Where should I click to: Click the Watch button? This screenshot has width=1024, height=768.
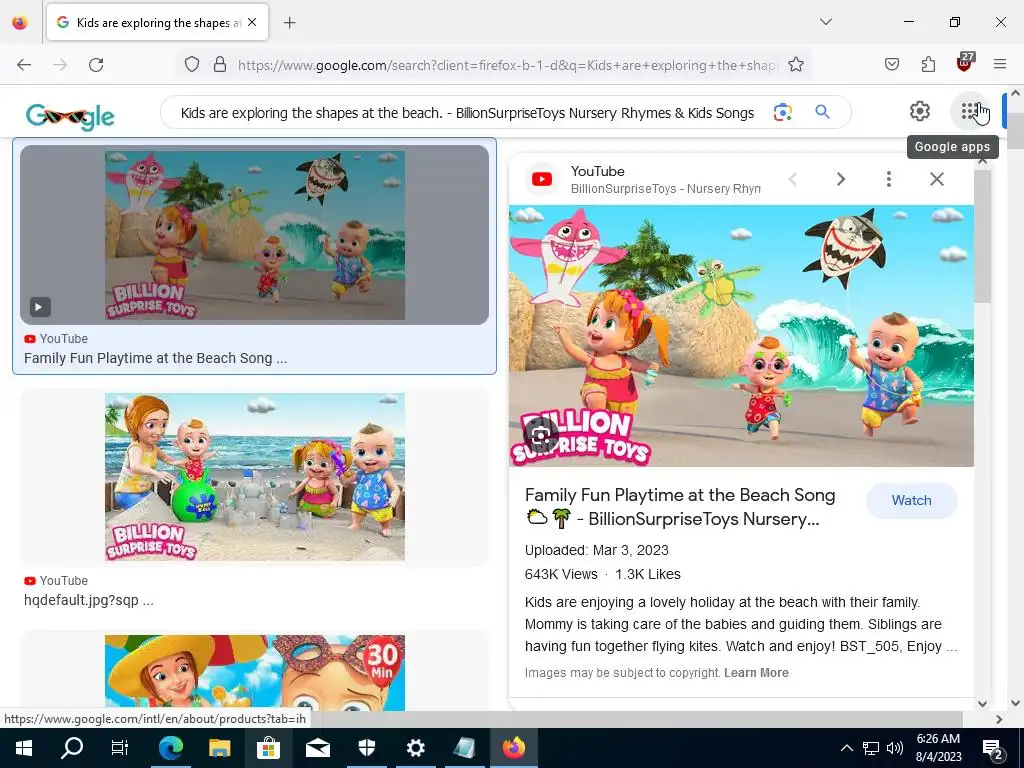click(912, 500)
